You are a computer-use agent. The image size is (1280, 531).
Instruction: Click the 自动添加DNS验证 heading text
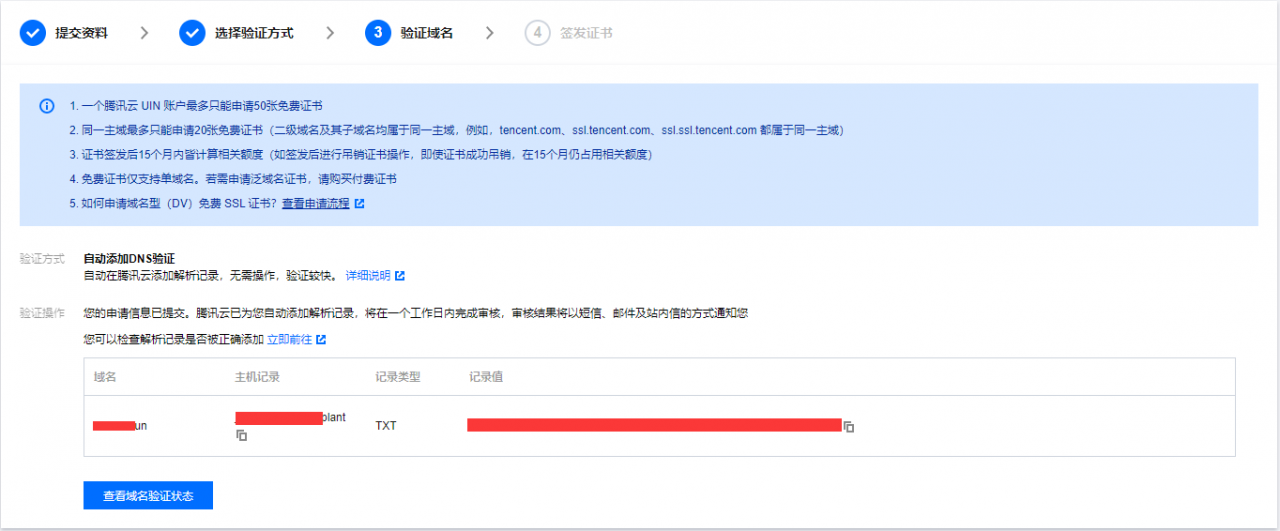tap(129, 259)
